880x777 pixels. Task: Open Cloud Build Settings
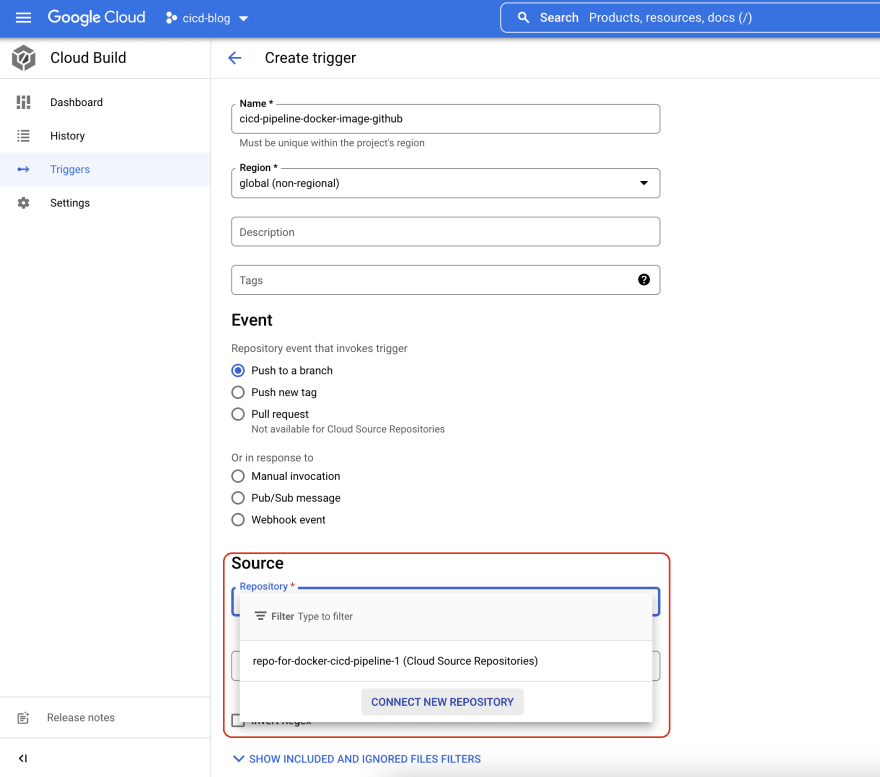point(70,203)
